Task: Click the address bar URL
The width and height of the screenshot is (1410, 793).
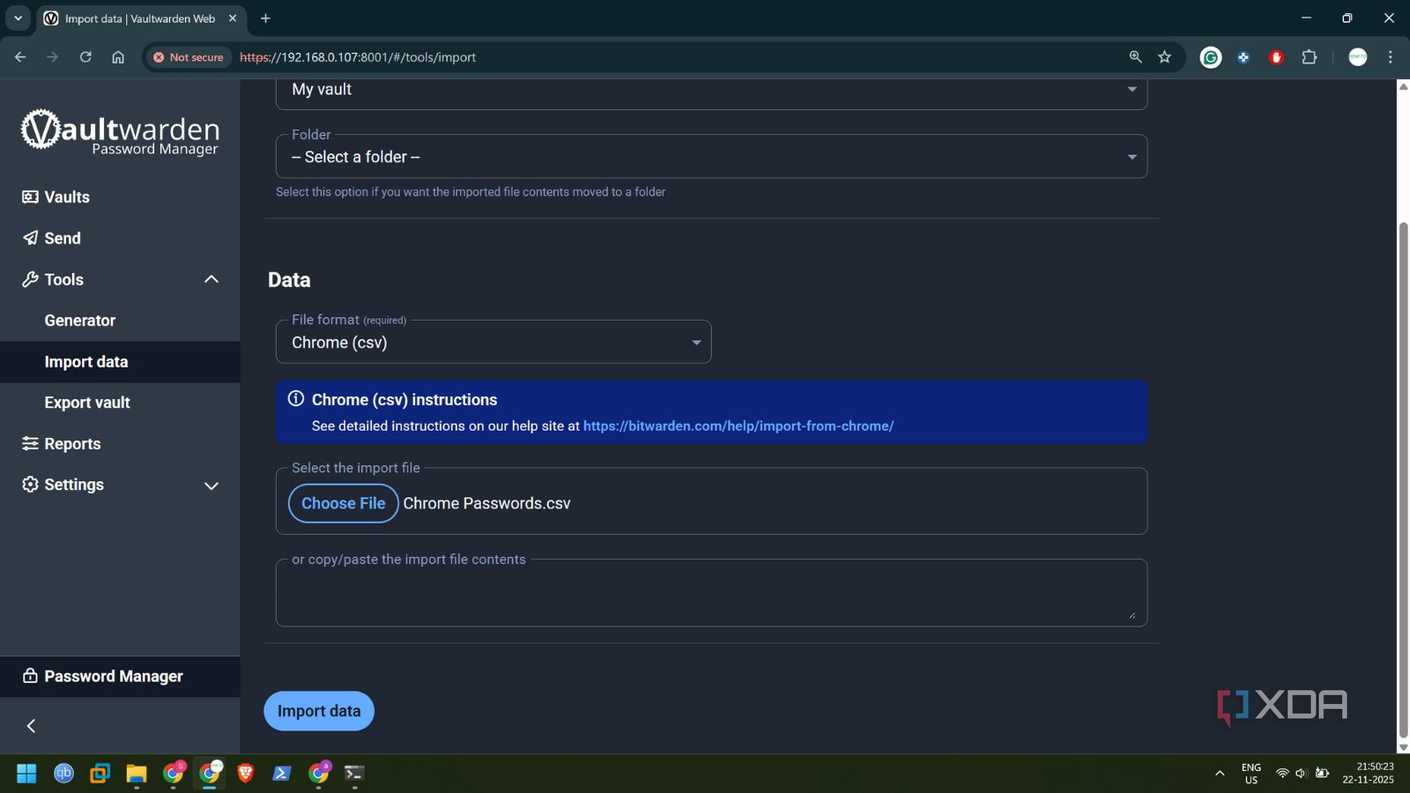Action: pyautogui.click(x=358, y=57)
